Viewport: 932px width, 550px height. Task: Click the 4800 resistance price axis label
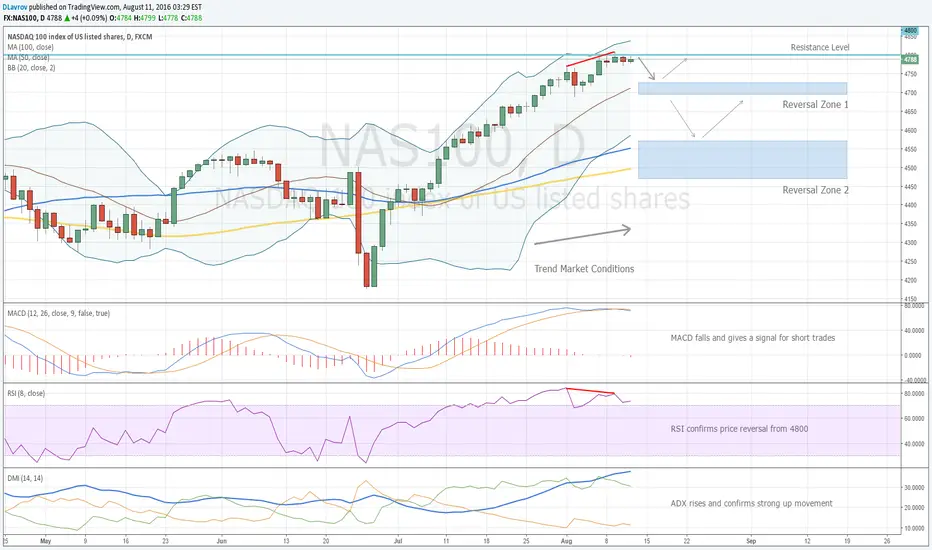tap(911, 30)
